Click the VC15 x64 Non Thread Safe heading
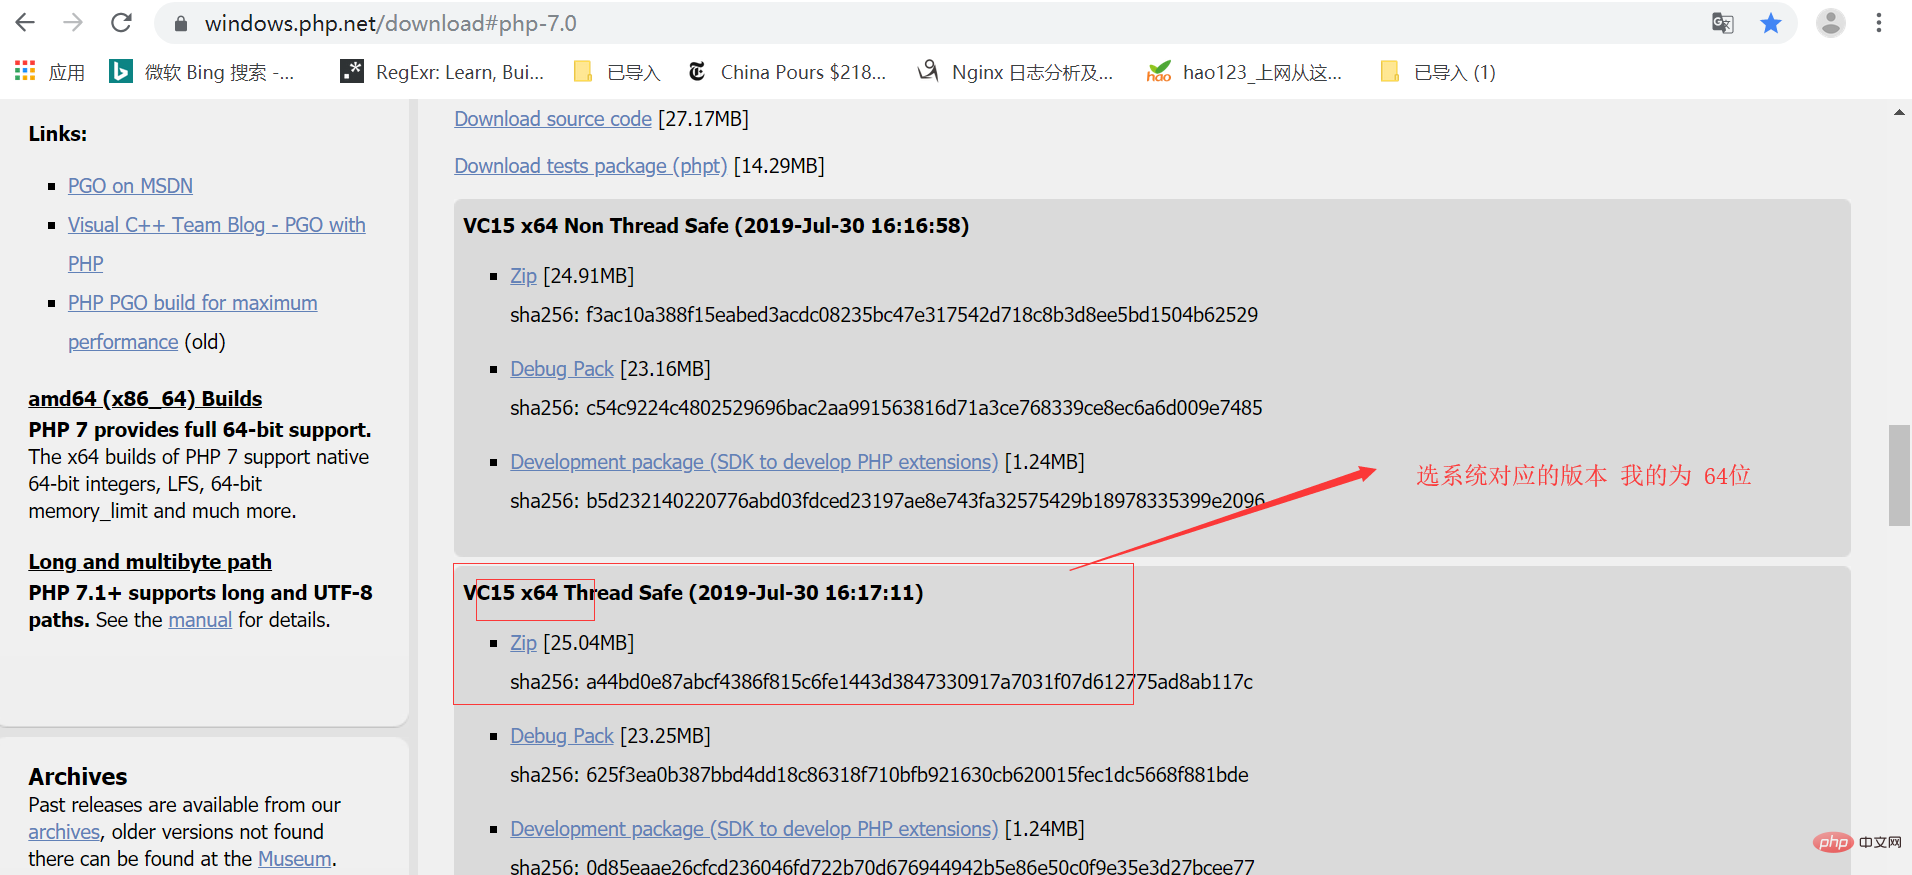 [x=716, y=226]
